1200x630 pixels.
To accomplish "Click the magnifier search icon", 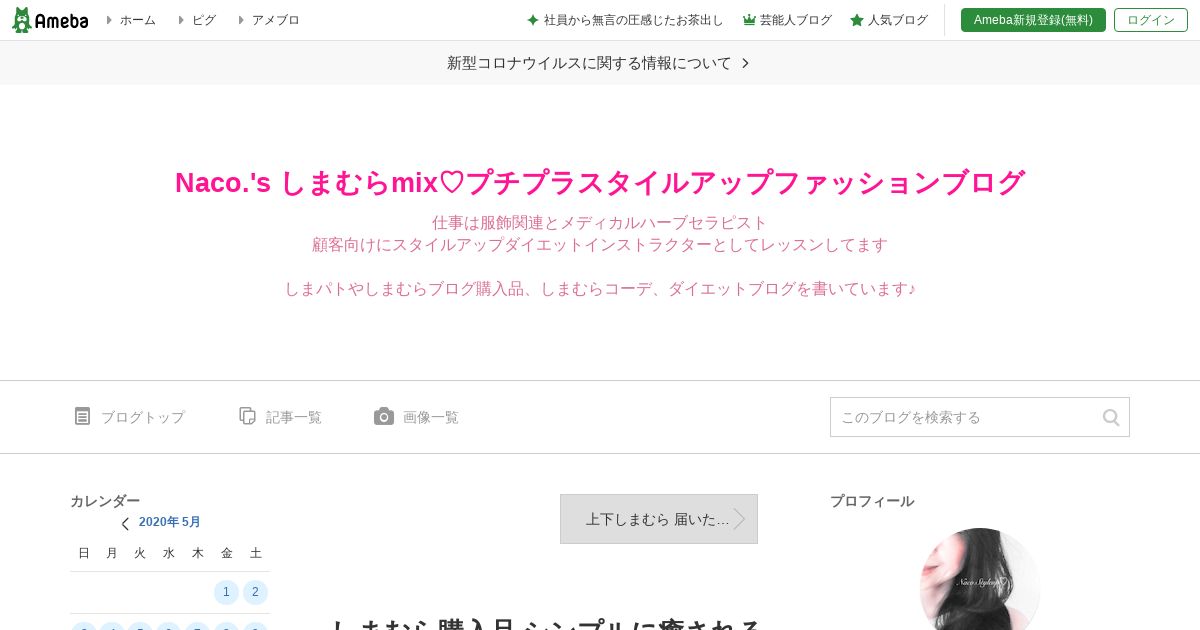I will 1111,417.
